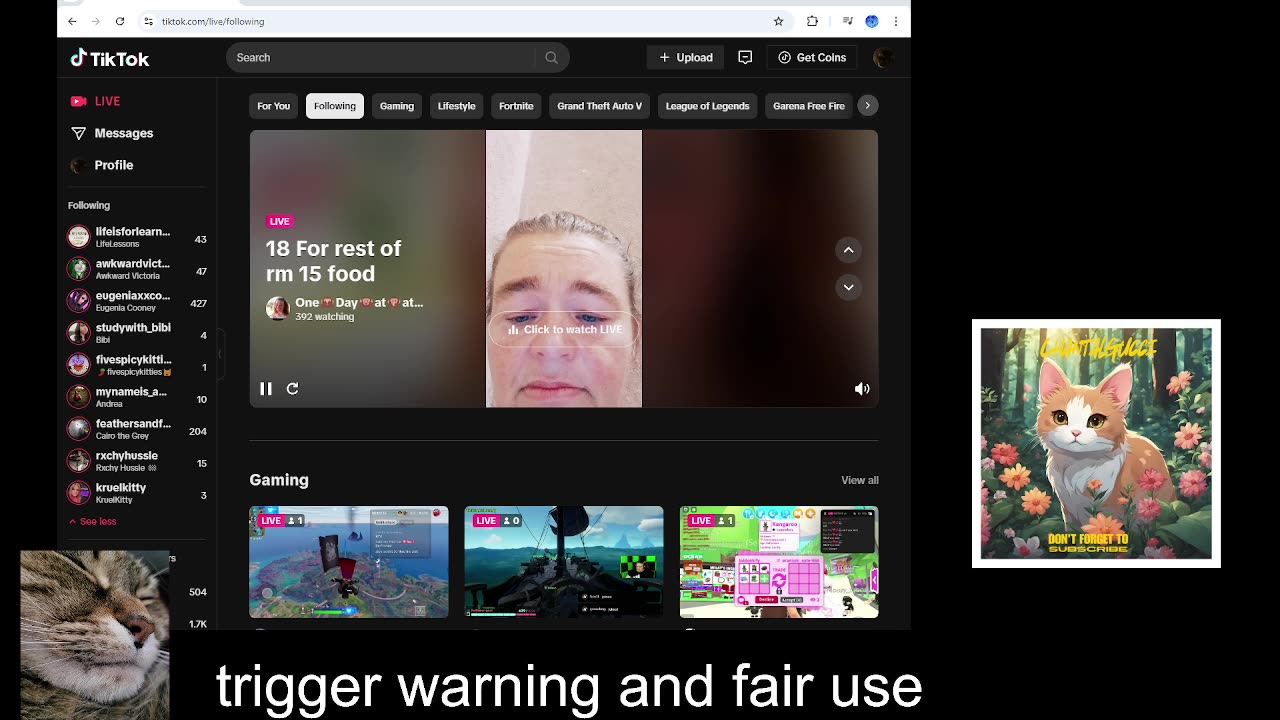Click the site info icon in address bar
Image resolution: width=1280 pixels, height=720 pixels.
148,21
